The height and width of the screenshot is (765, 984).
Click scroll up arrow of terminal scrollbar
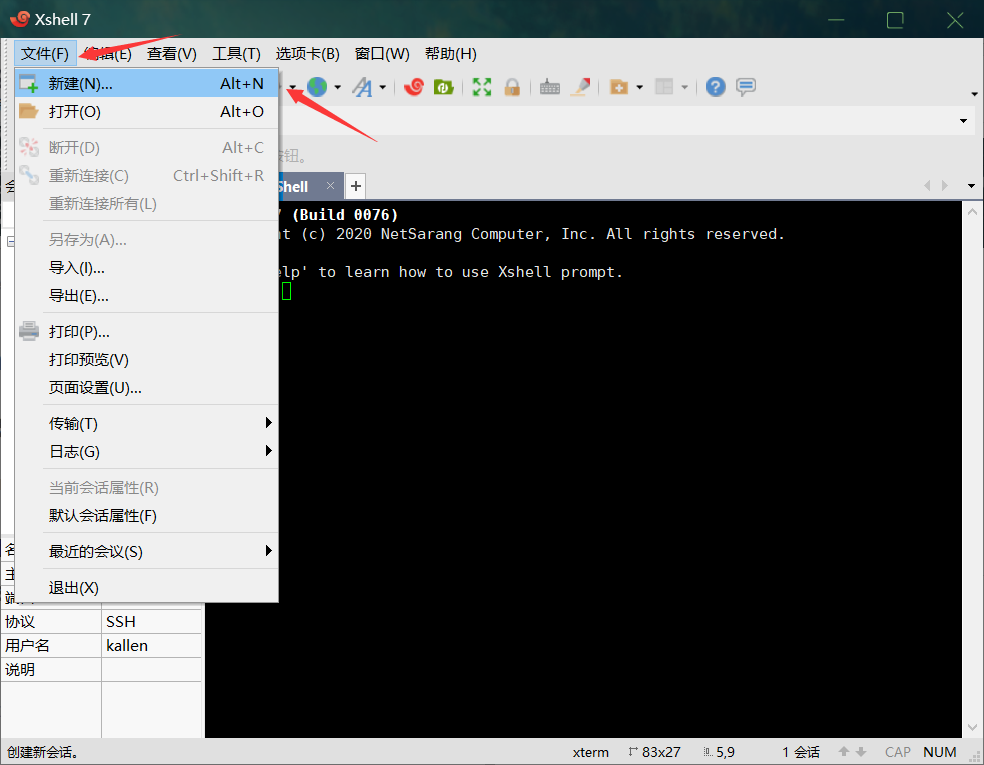[x=972, y=212]
